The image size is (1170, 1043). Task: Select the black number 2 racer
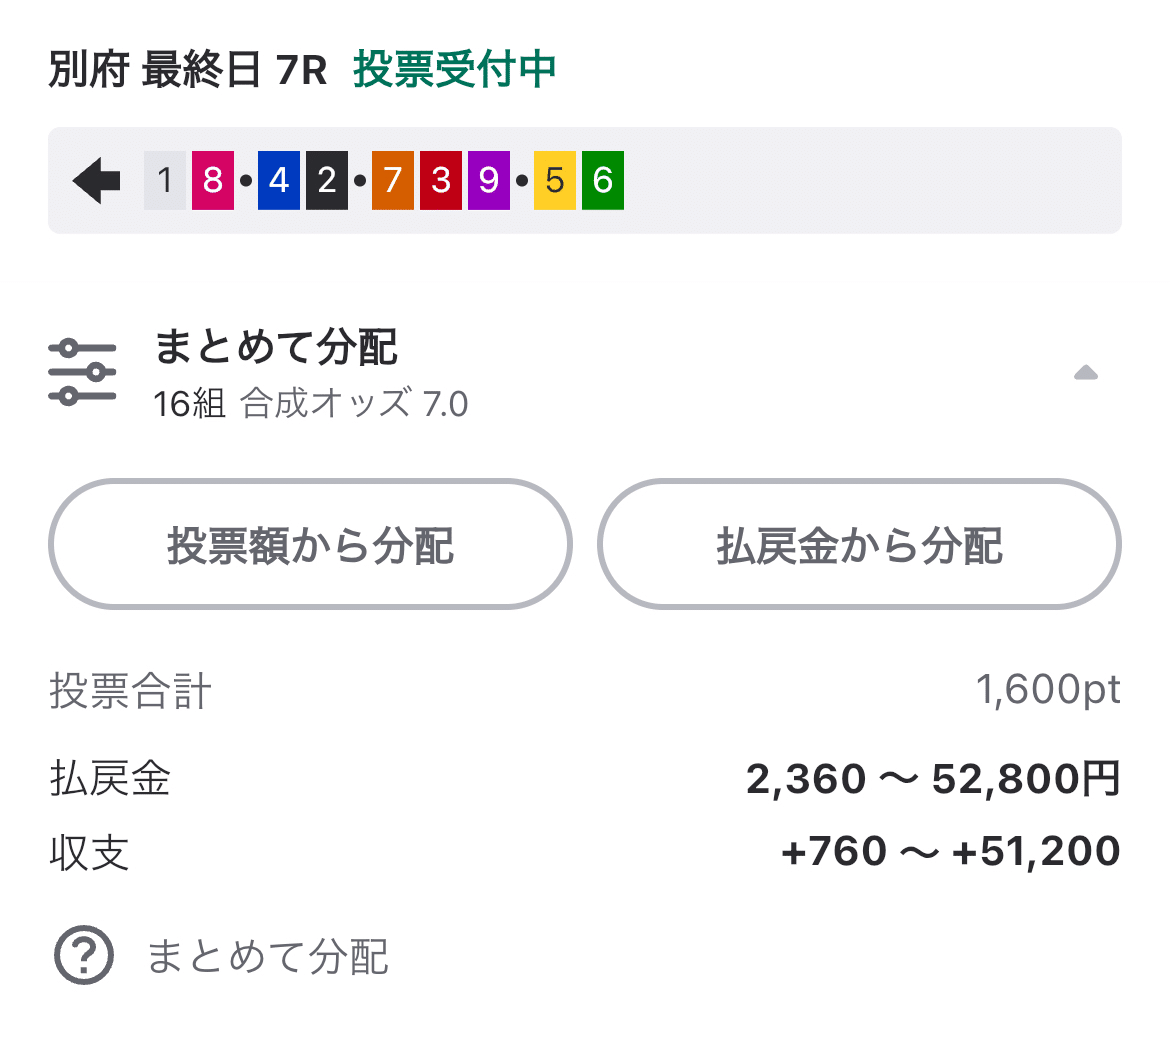(328, 180)
